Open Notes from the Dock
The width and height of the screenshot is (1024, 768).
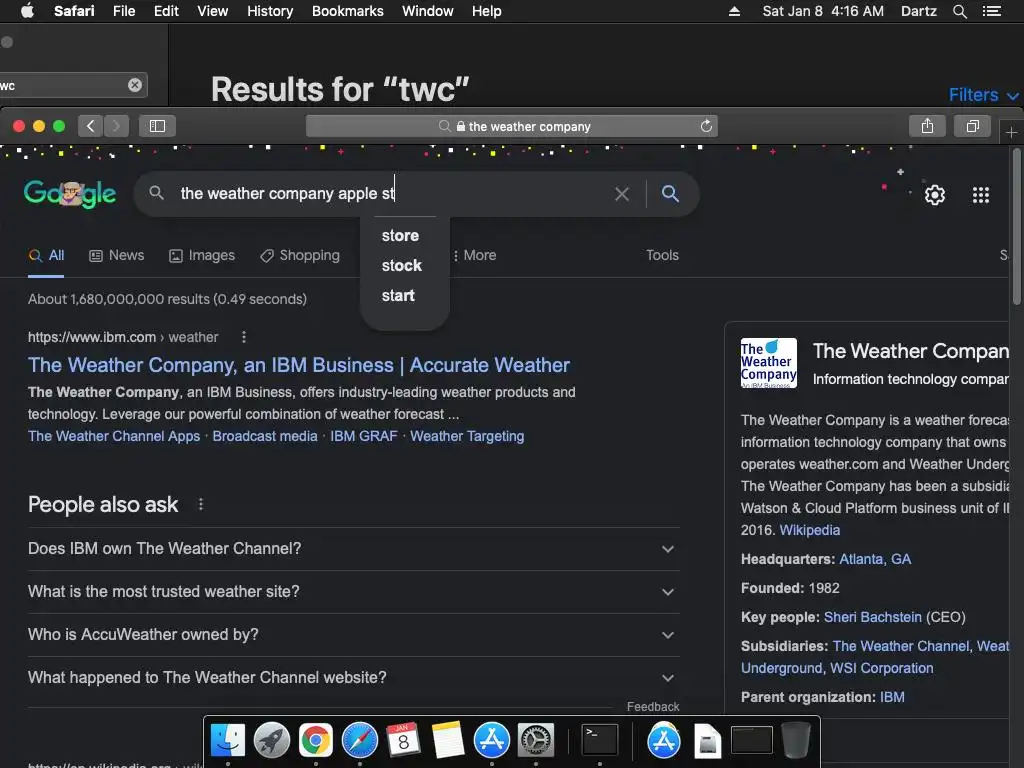click(448, 741)
